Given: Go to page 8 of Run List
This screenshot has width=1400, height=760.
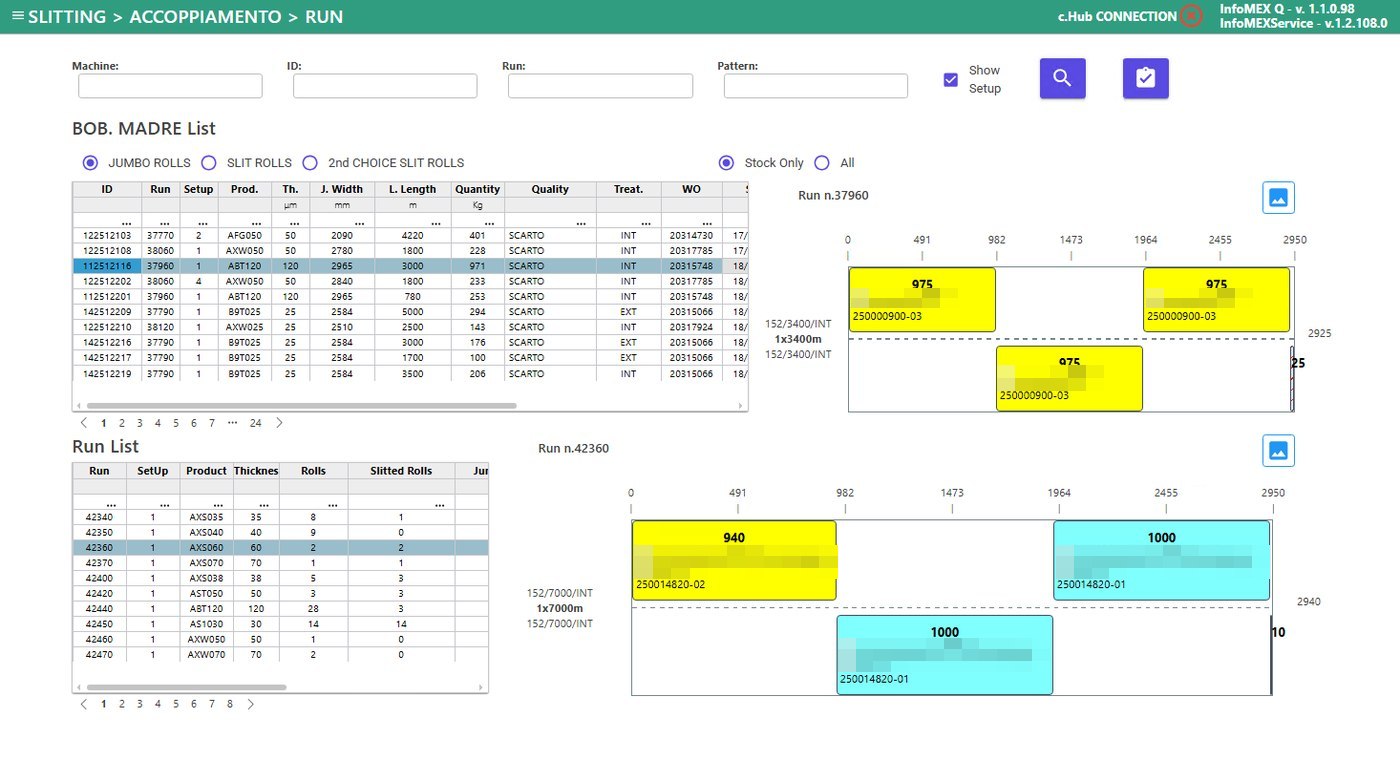Looking at the screenshot, I should (x=230, y=704).
